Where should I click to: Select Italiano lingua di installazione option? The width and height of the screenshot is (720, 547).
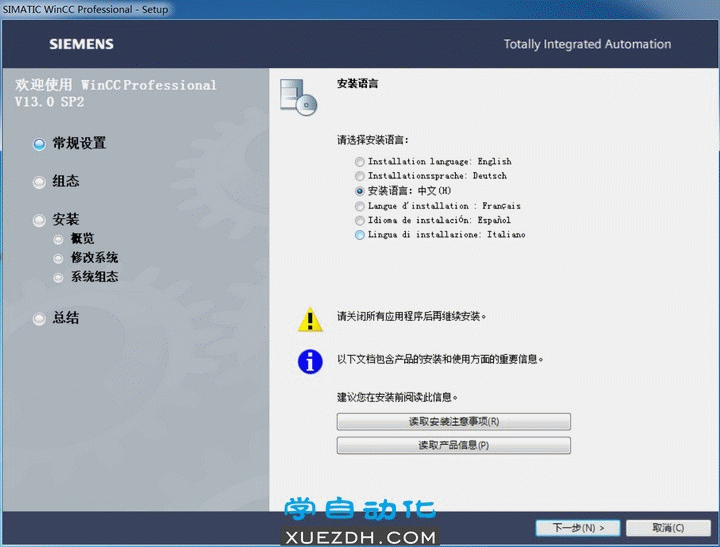click(x=360, y=235)
